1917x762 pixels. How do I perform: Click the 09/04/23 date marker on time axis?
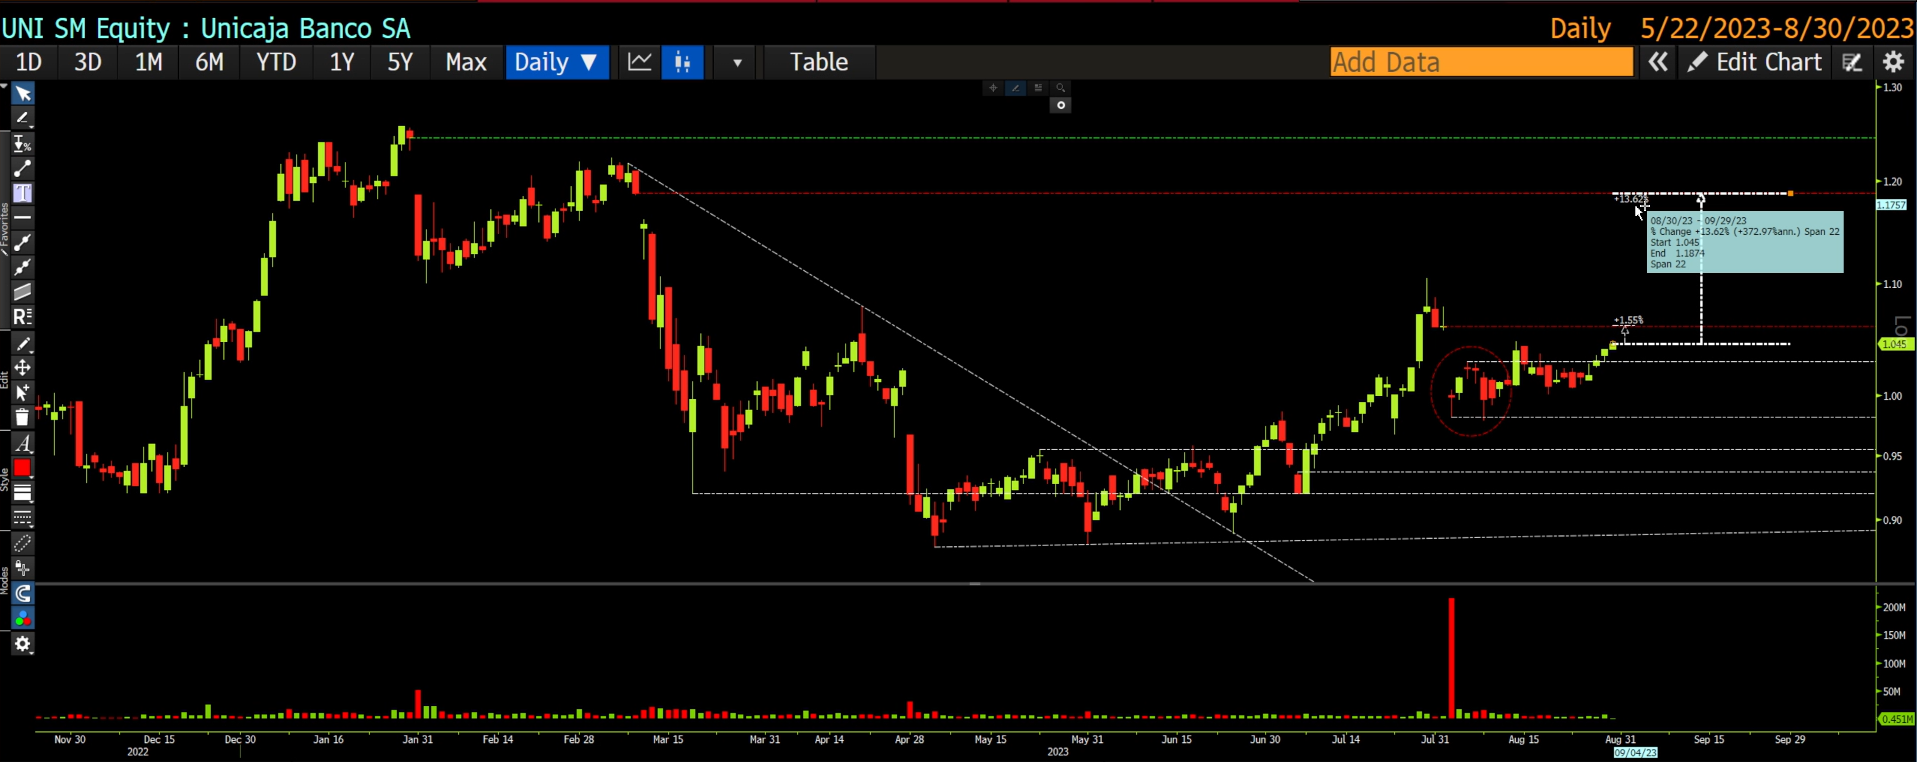[1636, 753]
